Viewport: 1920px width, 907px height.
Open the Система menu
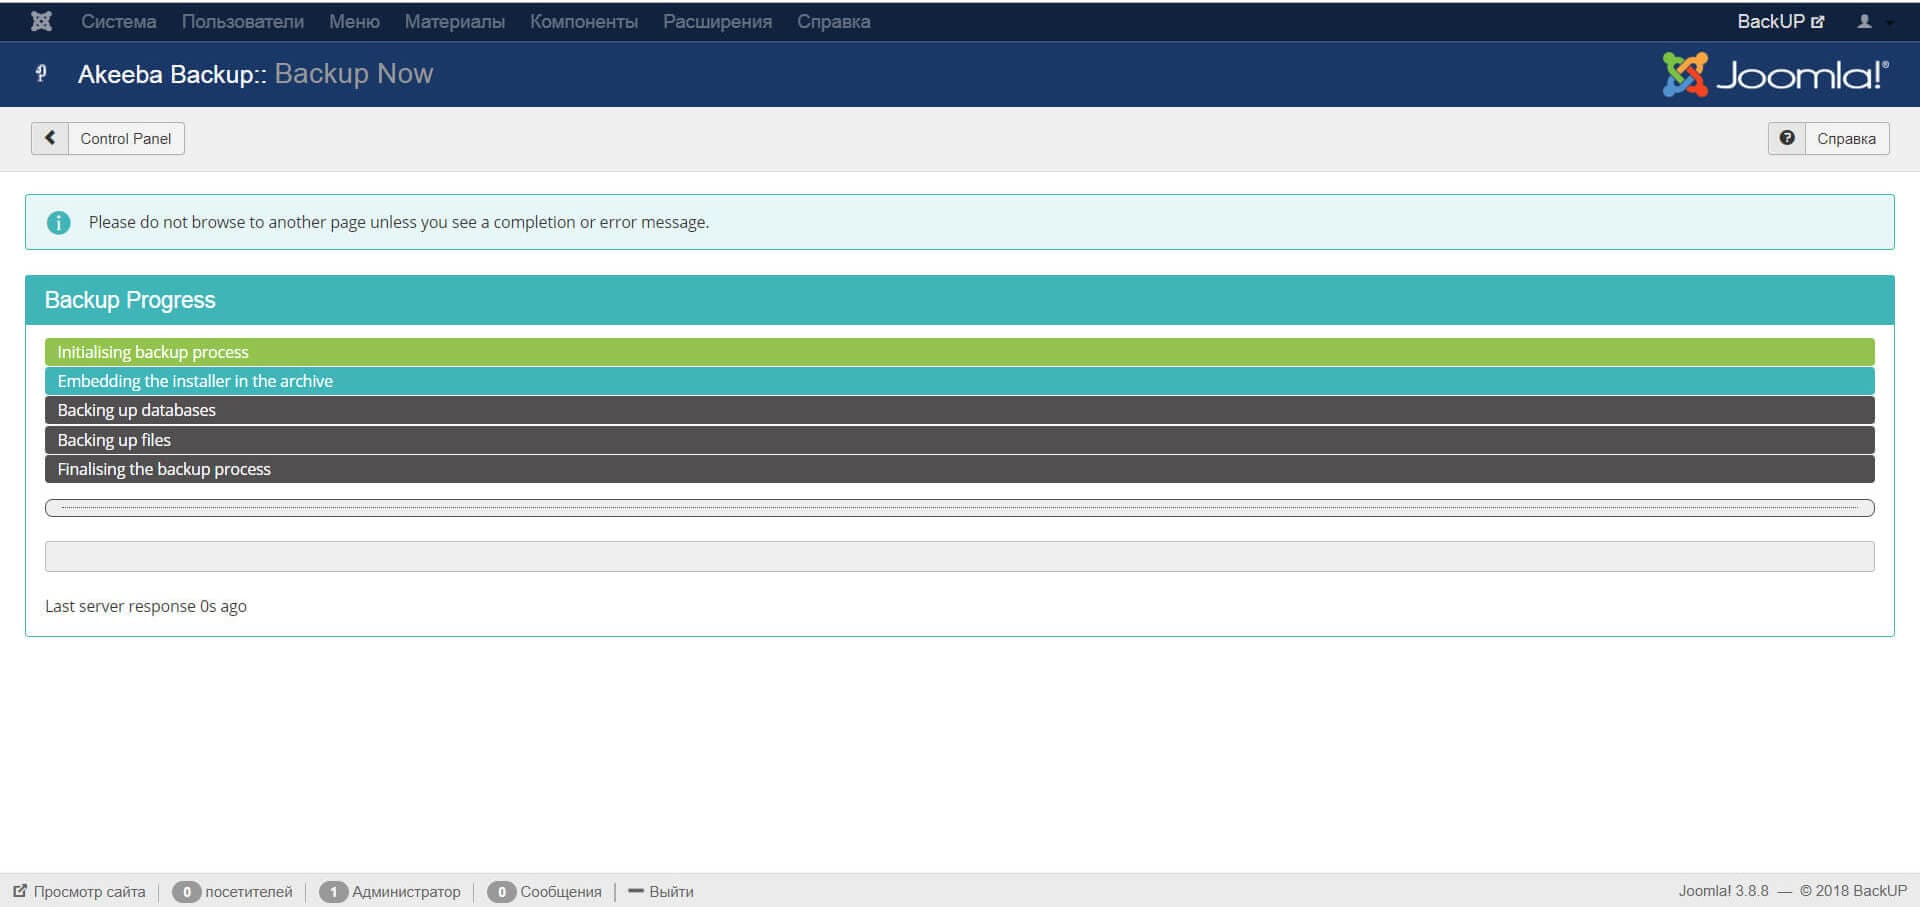118,21
